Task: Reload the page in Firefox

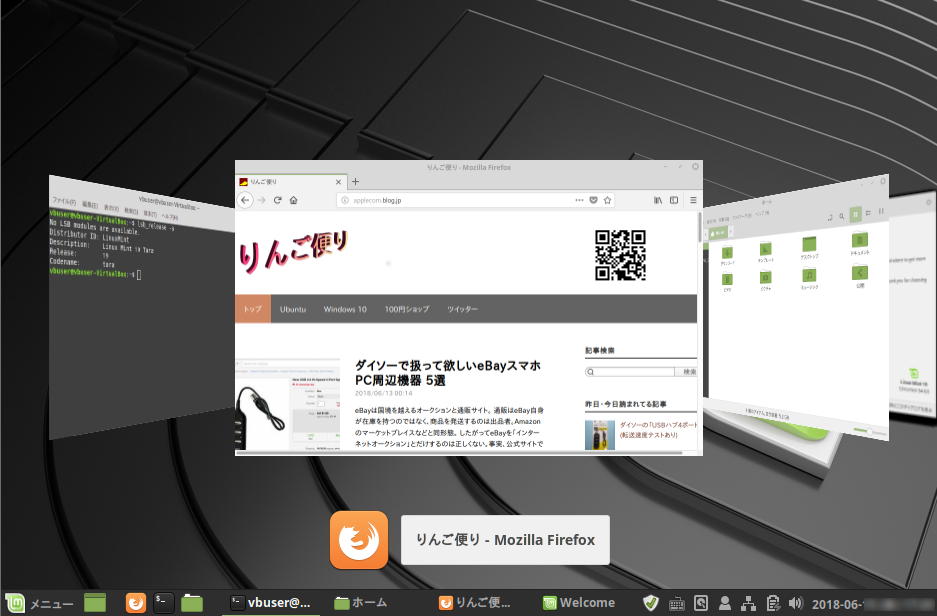Action: point(277,200)
